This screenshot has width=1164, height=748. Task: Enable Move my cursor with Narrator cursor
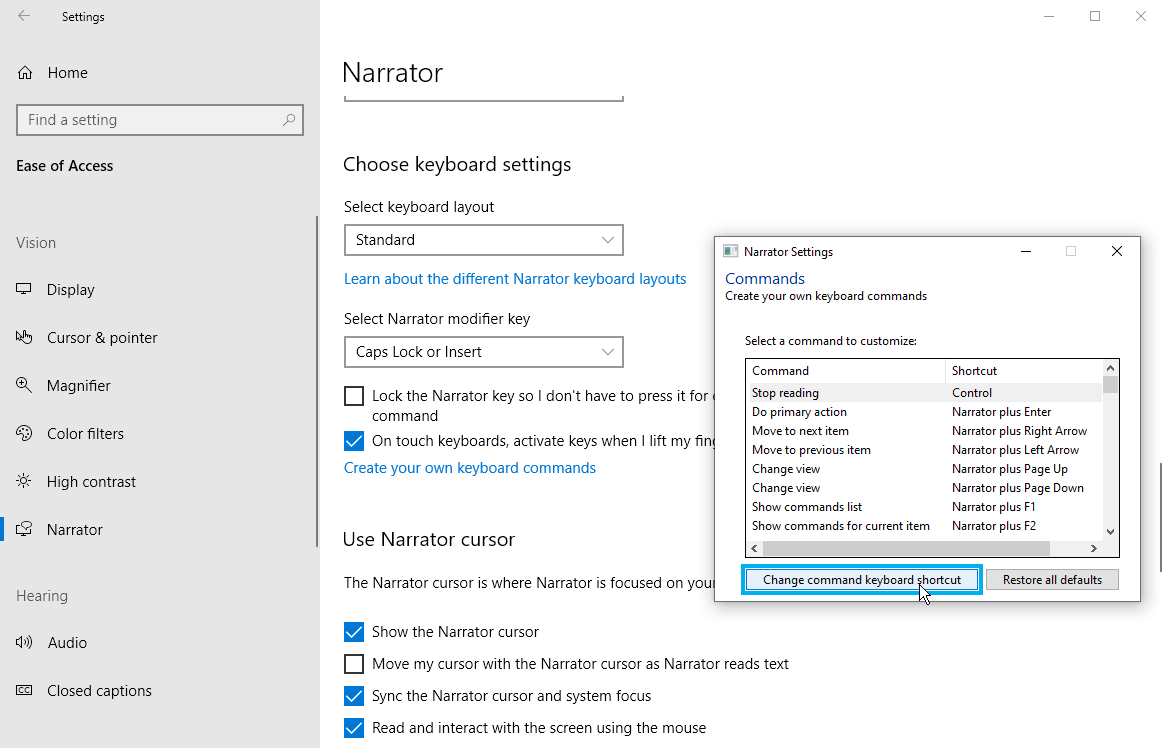pyautogui.click(x=354, y=663)
